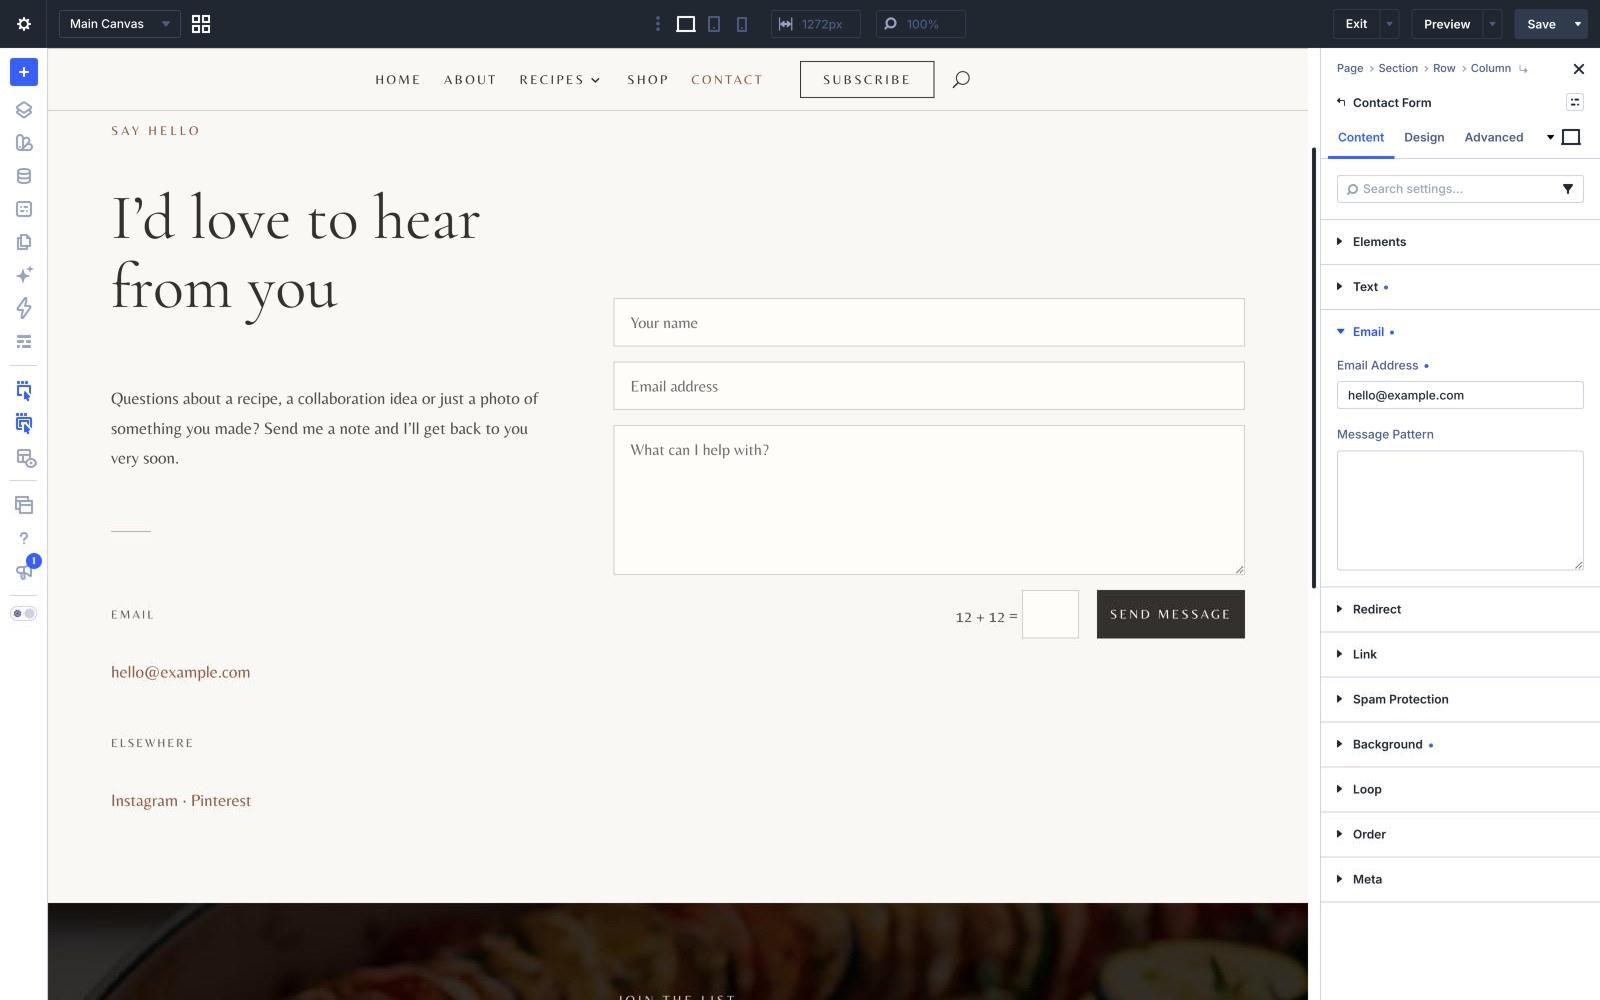1600x1000 pixels.
Task: Click the database cylinder icon in sidebar
Action: (x=24, y=176)
